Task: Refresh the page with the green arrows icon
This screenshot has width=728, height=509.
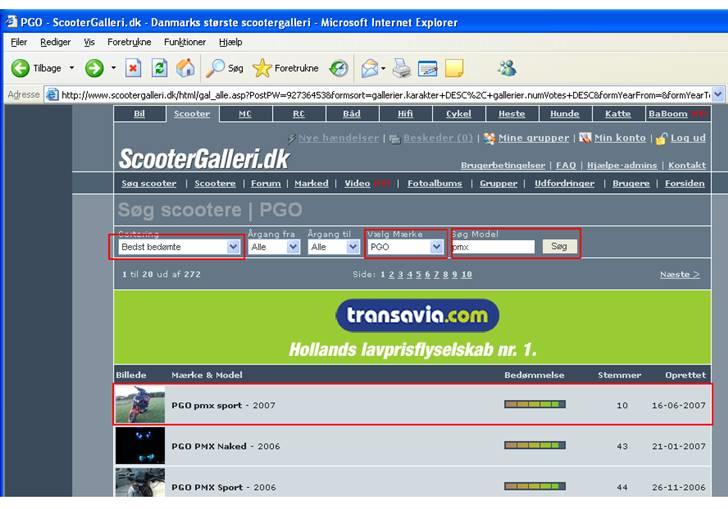Action: point(160,68)
